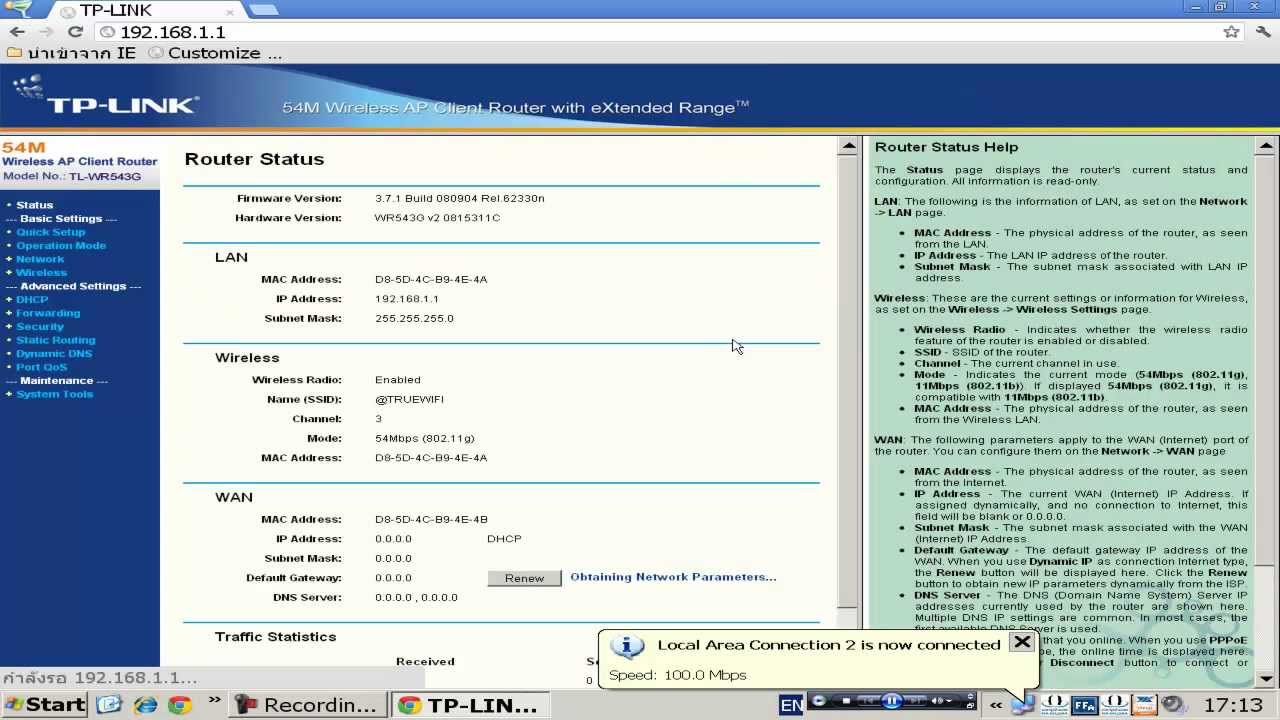Pause playback in the taskbar media toolbar
Screen dimensions: 1280x720
tap(892, 700)
